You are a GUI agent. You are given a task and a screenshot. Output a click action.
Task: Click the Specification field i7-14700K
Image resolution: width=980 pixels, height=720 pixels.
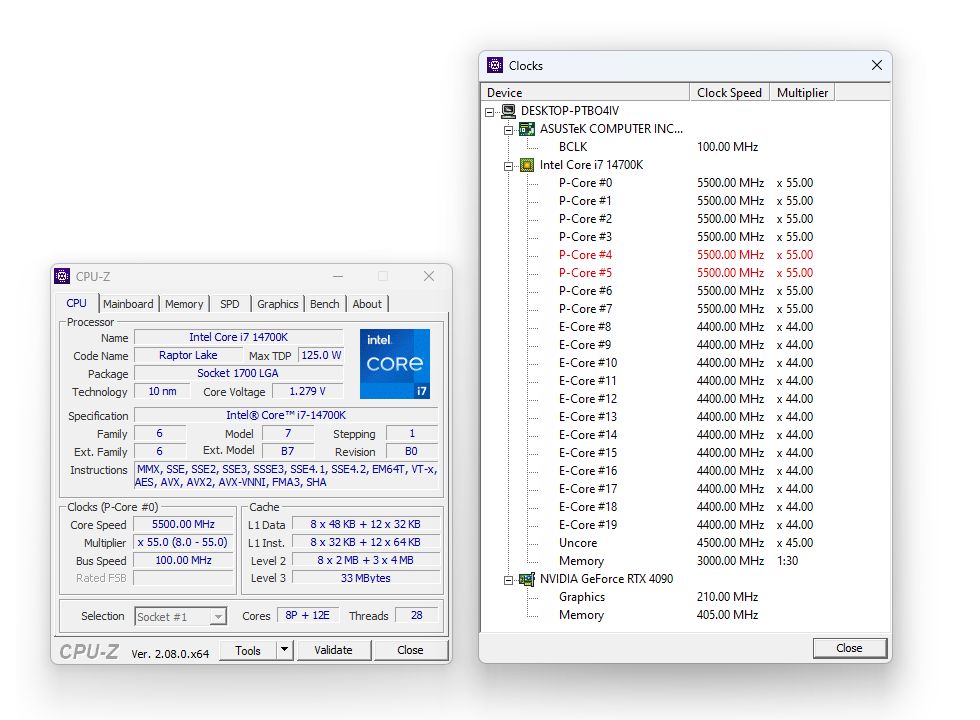[x=286, y=415]
